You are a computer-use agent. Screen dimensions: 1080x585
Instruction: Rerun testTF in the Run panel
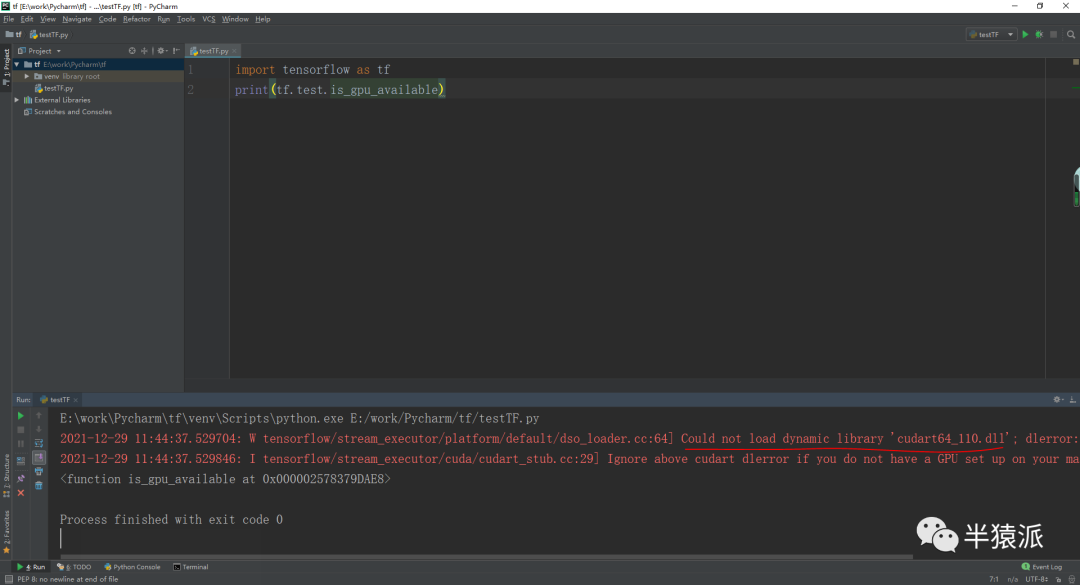[x=21, y=415]
